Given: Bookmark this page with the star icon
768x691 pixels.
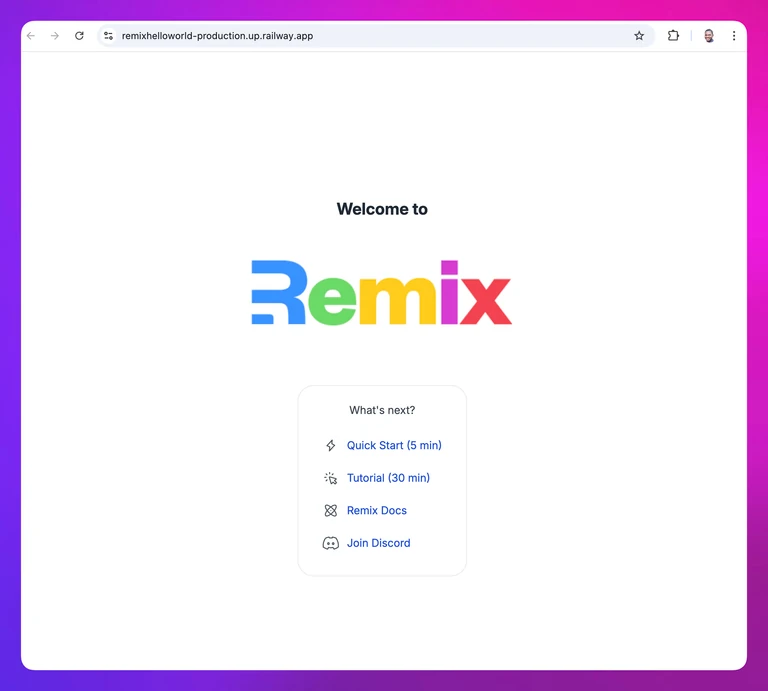Looking at the screenshot, I should [639, 36].
